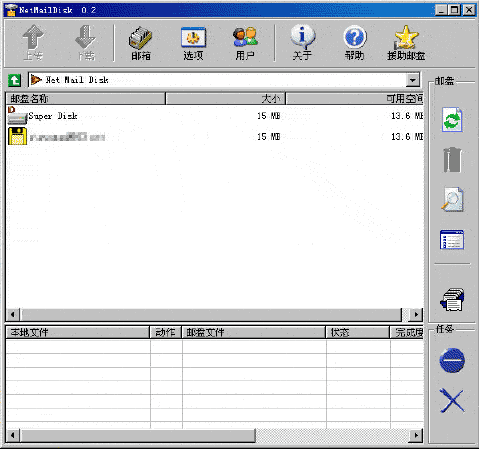
Task: Click the blue minus pause task icon
Action: pos(452,360)
